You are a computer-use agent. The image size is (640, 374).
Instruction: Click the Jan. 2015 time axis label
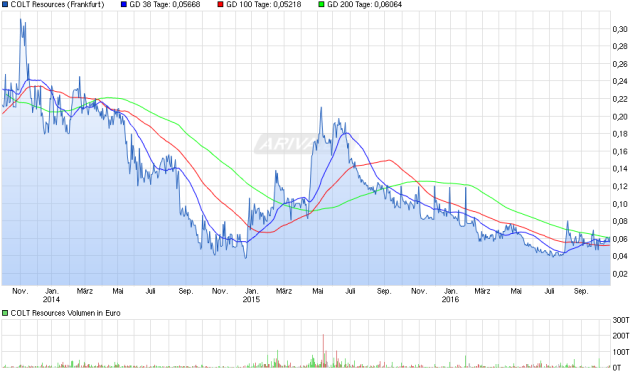[x=251, y=295]
